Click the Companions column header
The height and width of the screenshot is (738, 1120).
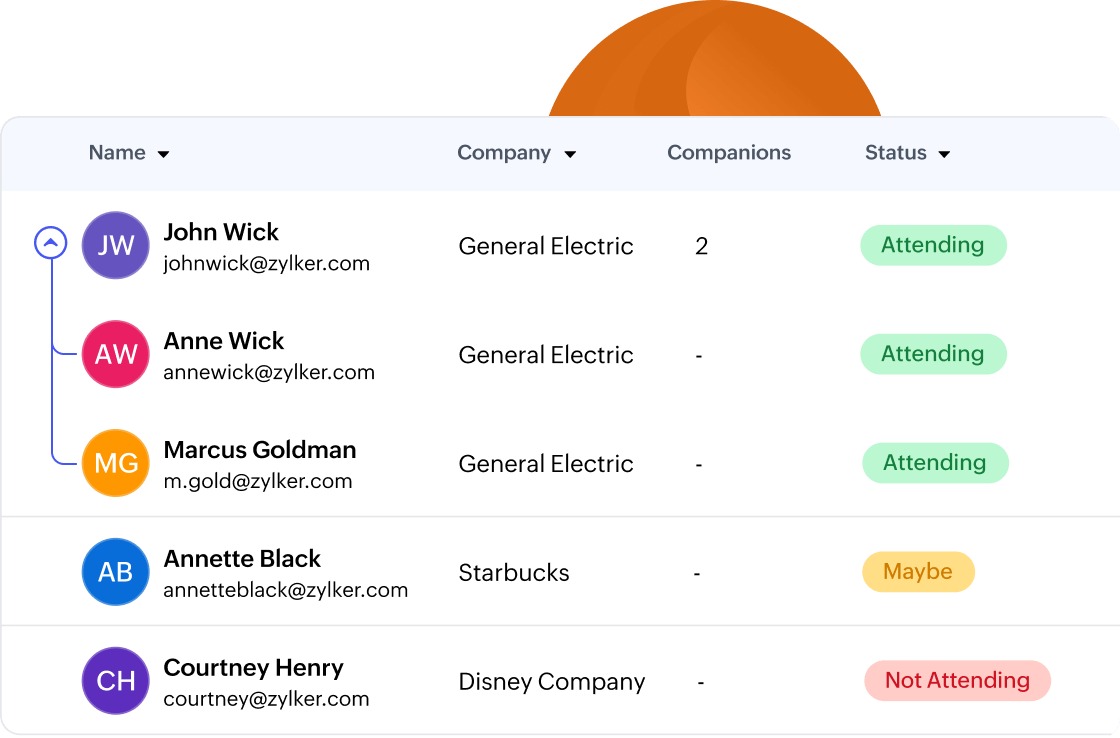728,153
